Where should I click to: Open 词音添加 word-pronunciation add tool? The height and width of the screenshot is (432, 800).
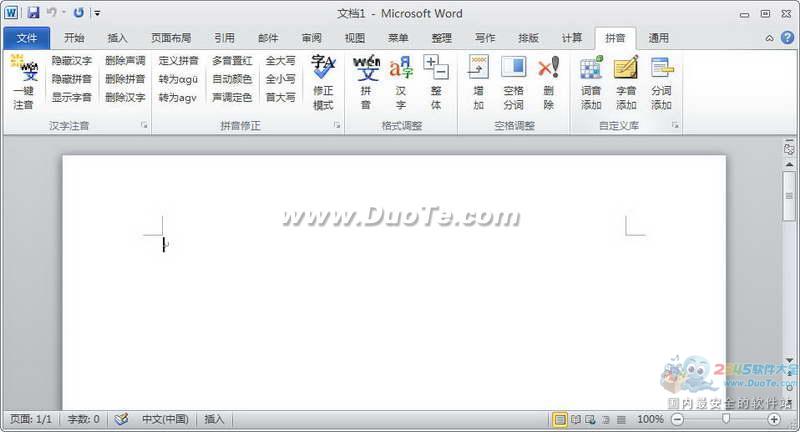[591, 80]
